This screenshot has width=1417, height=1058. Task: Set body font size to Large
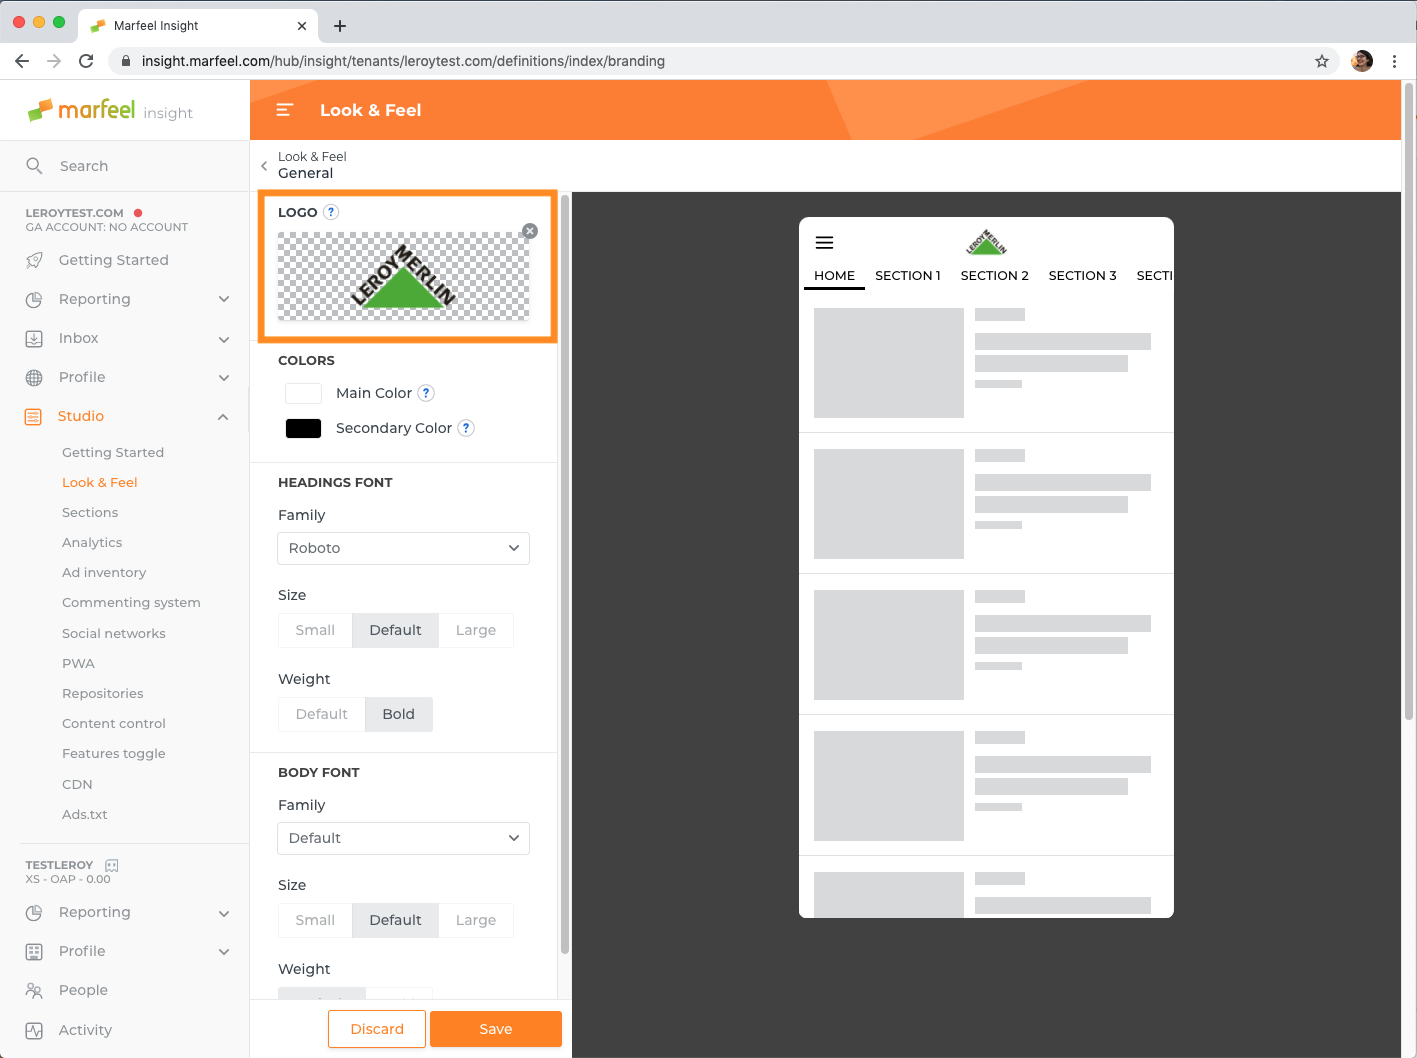pos(476,920)
